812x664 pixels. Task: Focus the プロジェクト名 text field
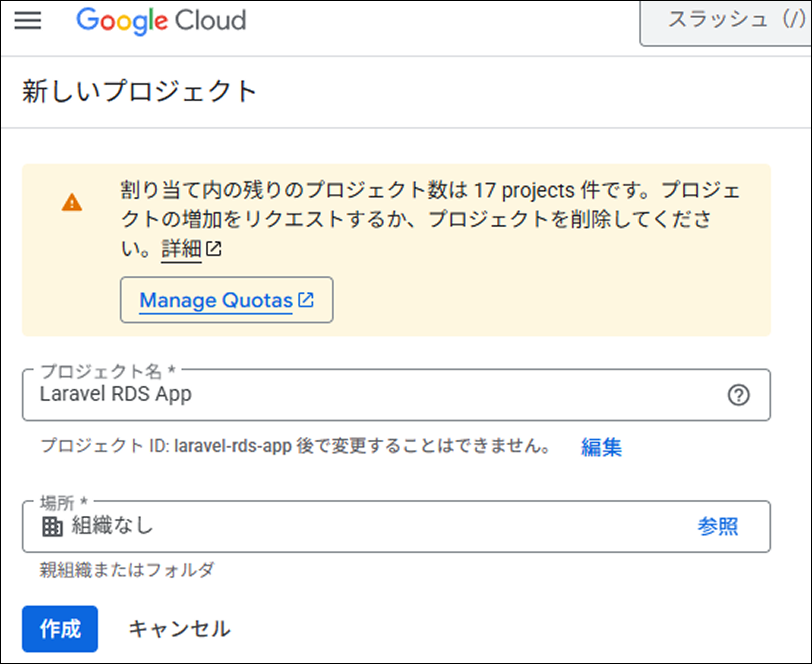coord(370,395)
